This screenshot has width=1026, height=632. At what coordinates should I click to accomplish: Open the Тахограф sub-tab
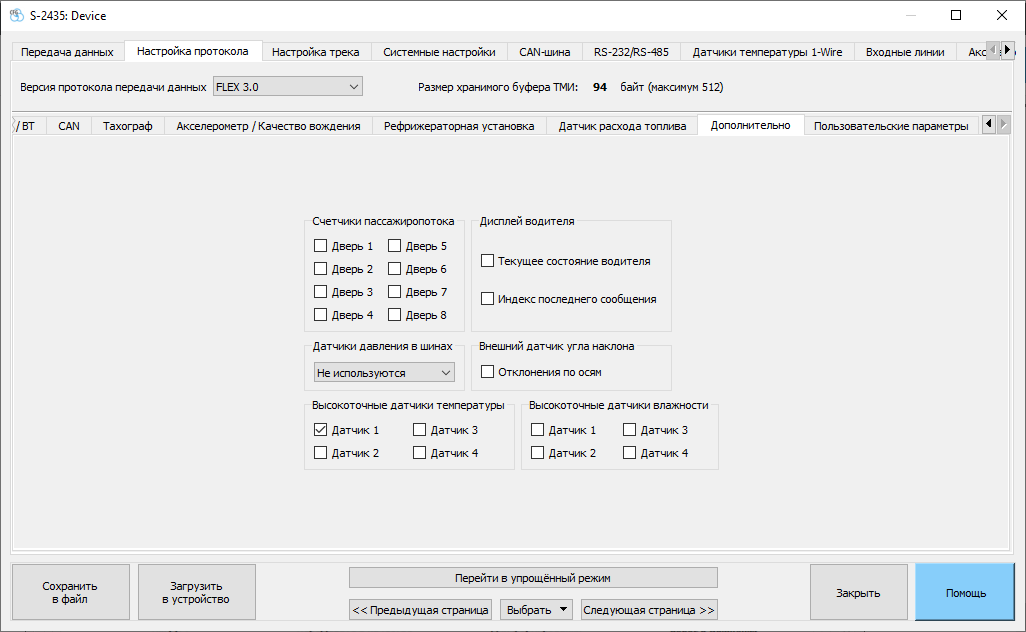(128, 126)
